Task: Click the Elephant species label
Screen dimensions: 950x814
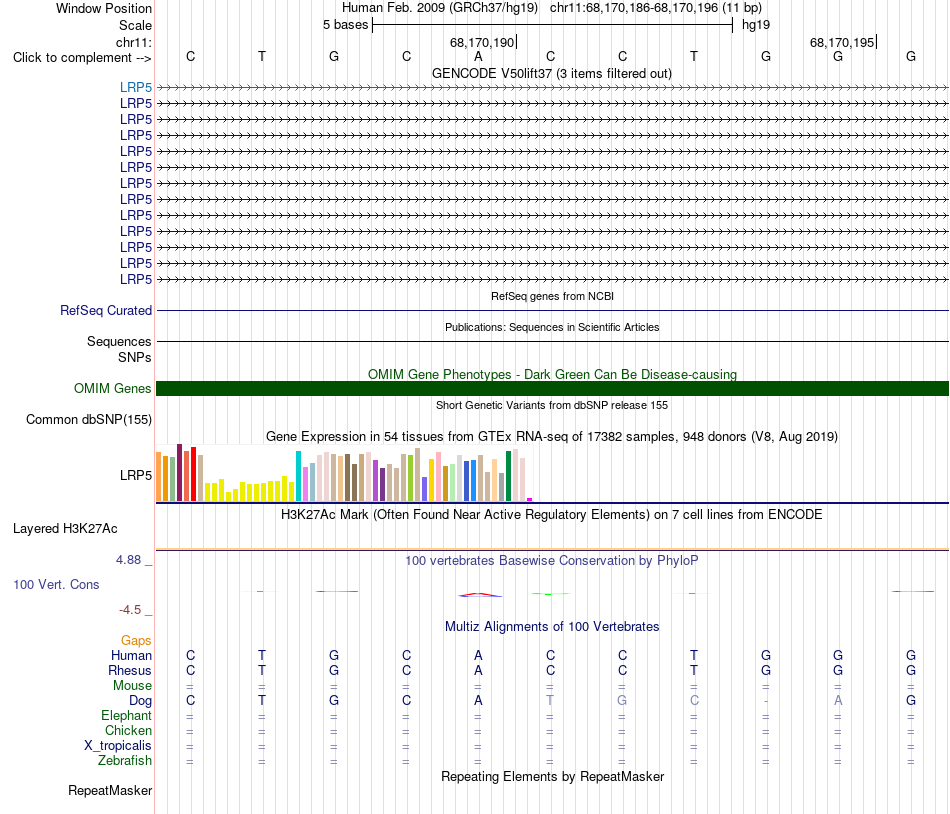Action: [126, 715]
